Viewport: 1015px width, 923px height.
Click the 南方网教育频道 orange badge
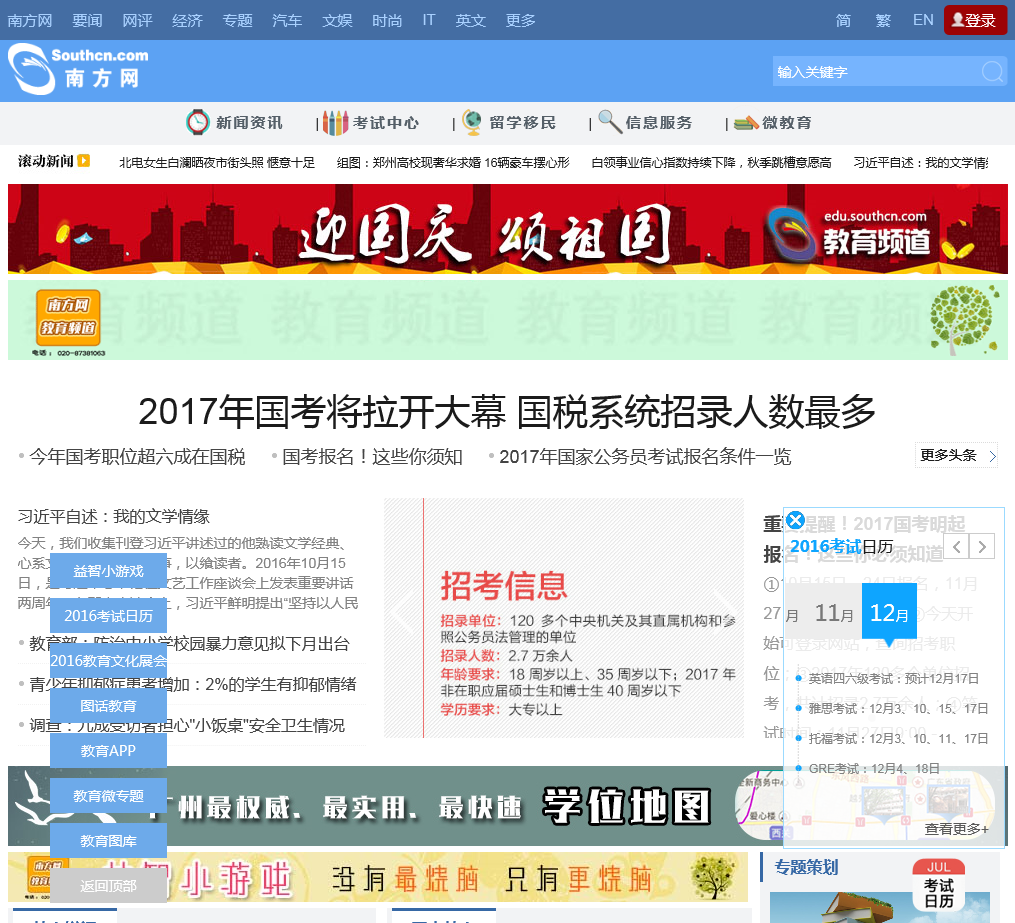pyautogui.click(x=68, y=317)
